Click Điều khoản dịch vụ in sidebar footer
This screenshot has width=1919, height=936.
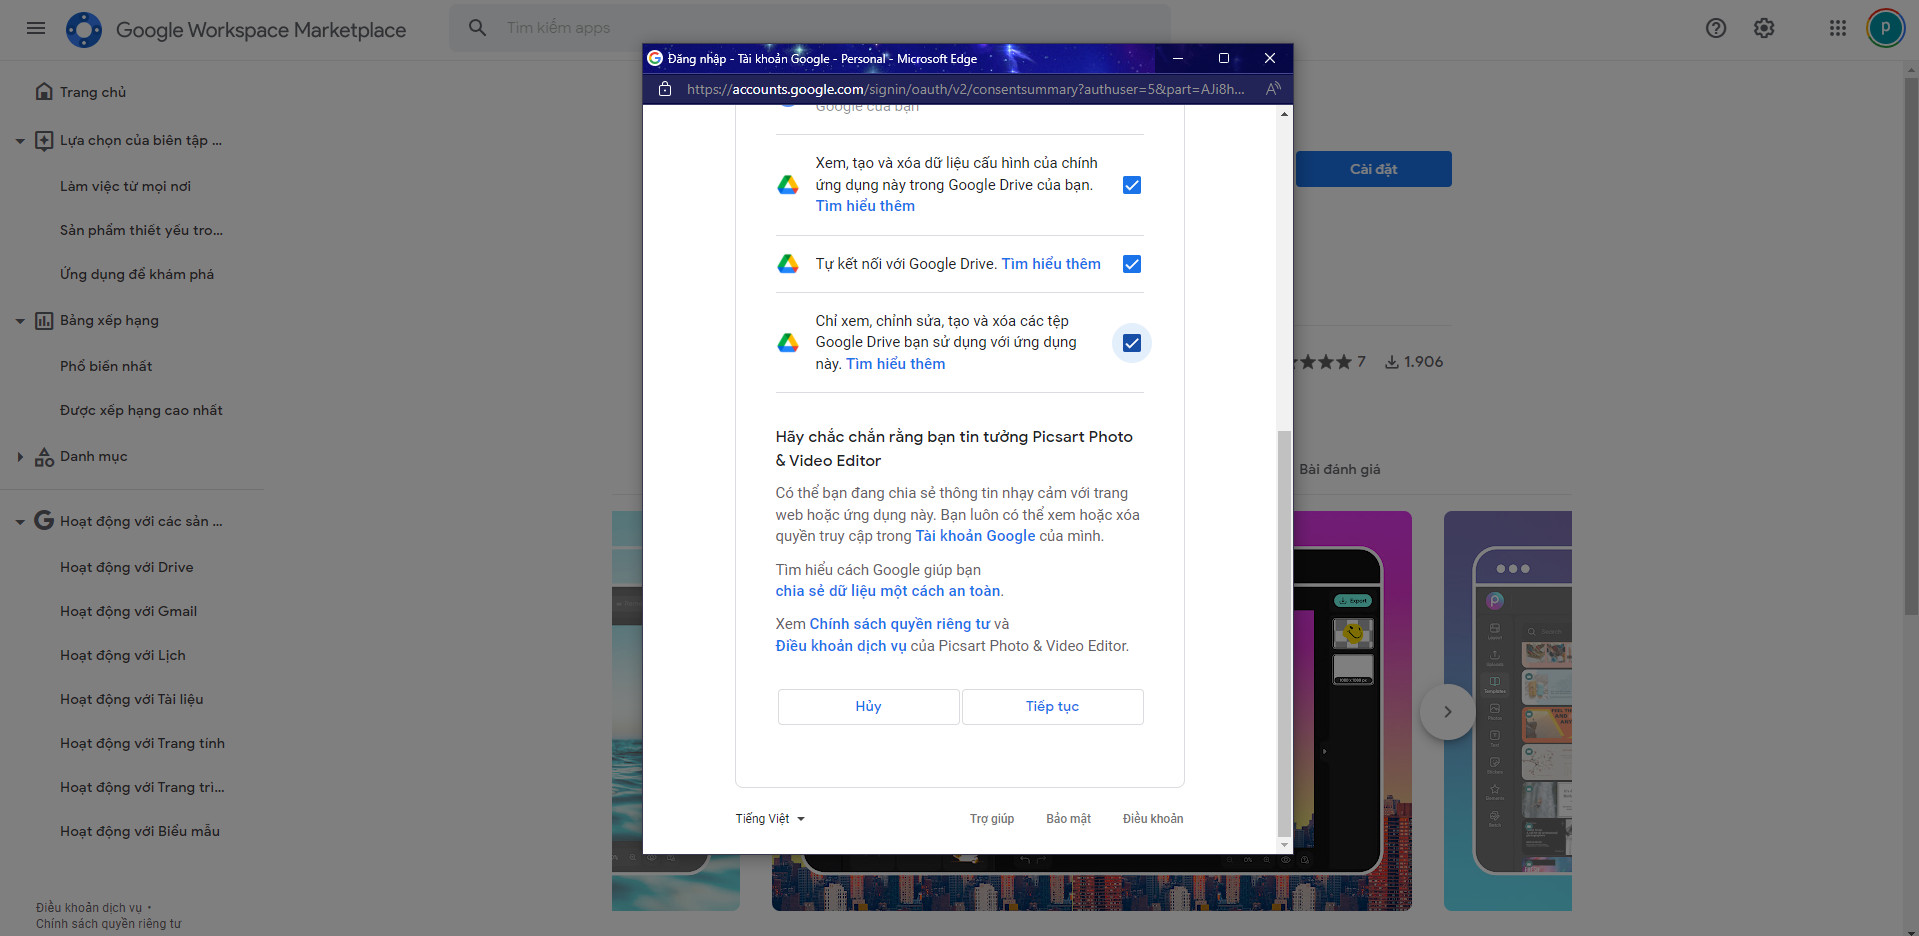(89, 908)
